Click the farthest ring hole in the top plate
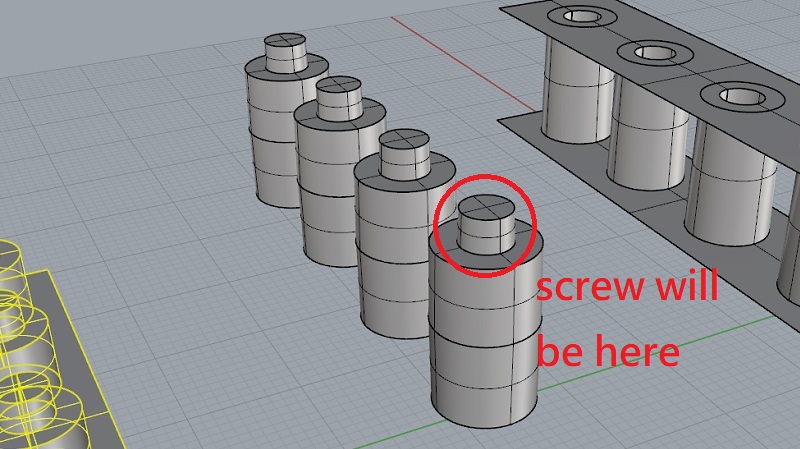800x449 pixels. point(582,16)
